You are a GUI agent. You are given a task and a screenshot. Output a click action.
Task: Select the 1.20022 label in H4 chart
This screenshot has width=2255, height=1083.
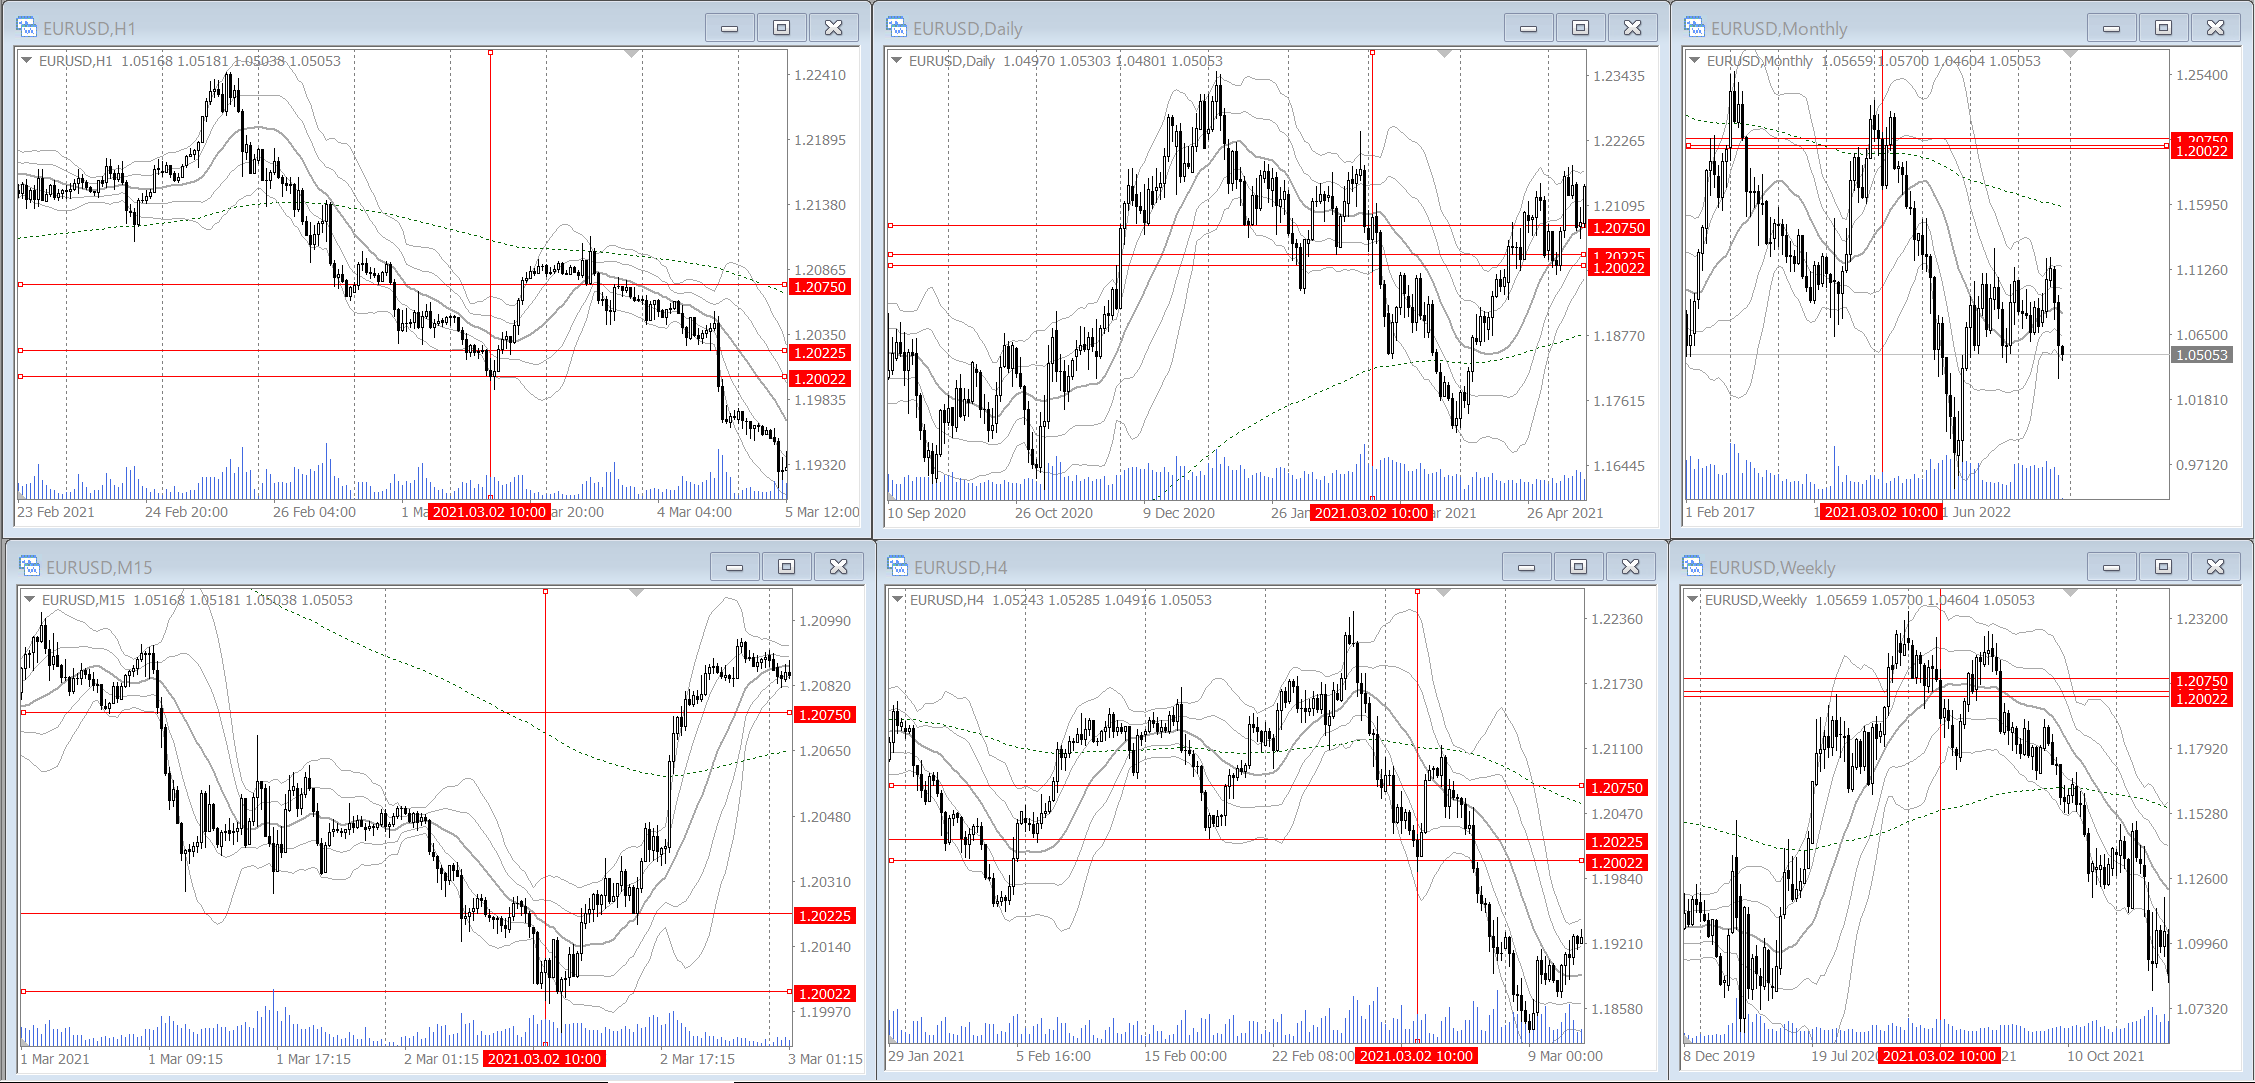point(1617,863)
